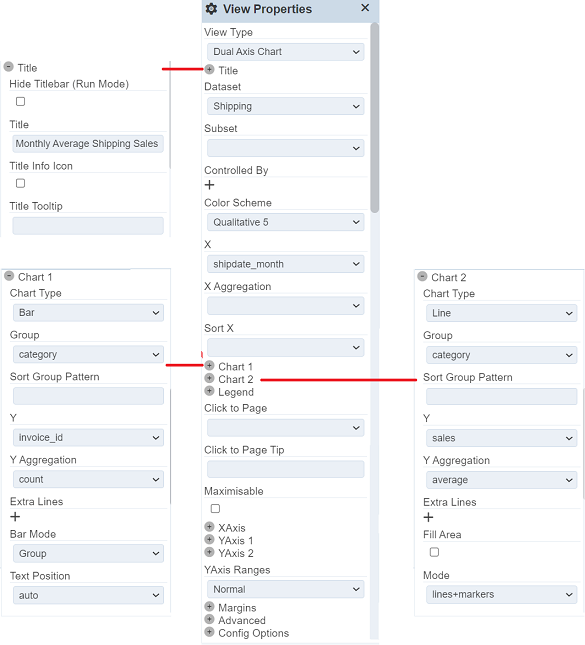Toggle the Maximisable checkbox
585x645 pixels.
pyautogui.click(x=215, y=509)
